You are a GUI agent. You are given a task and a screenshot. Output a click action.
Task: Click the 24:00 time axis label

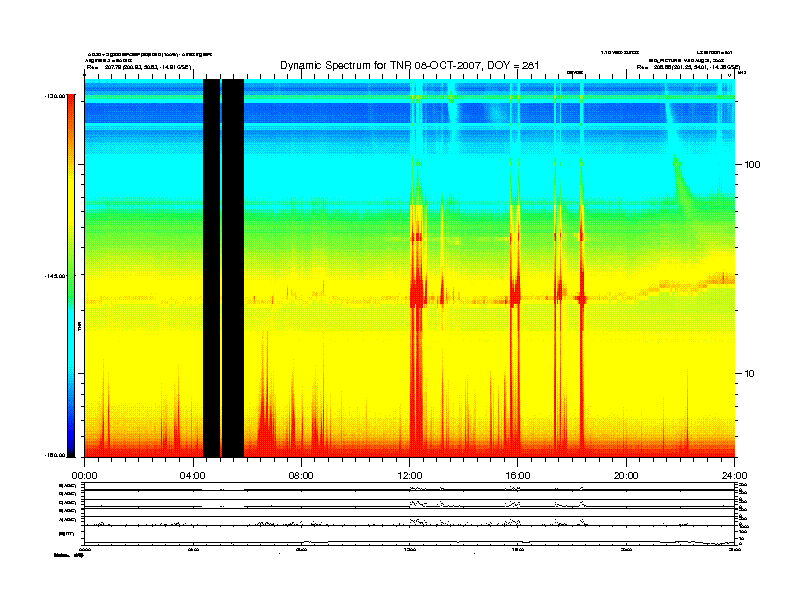[734, 476]
